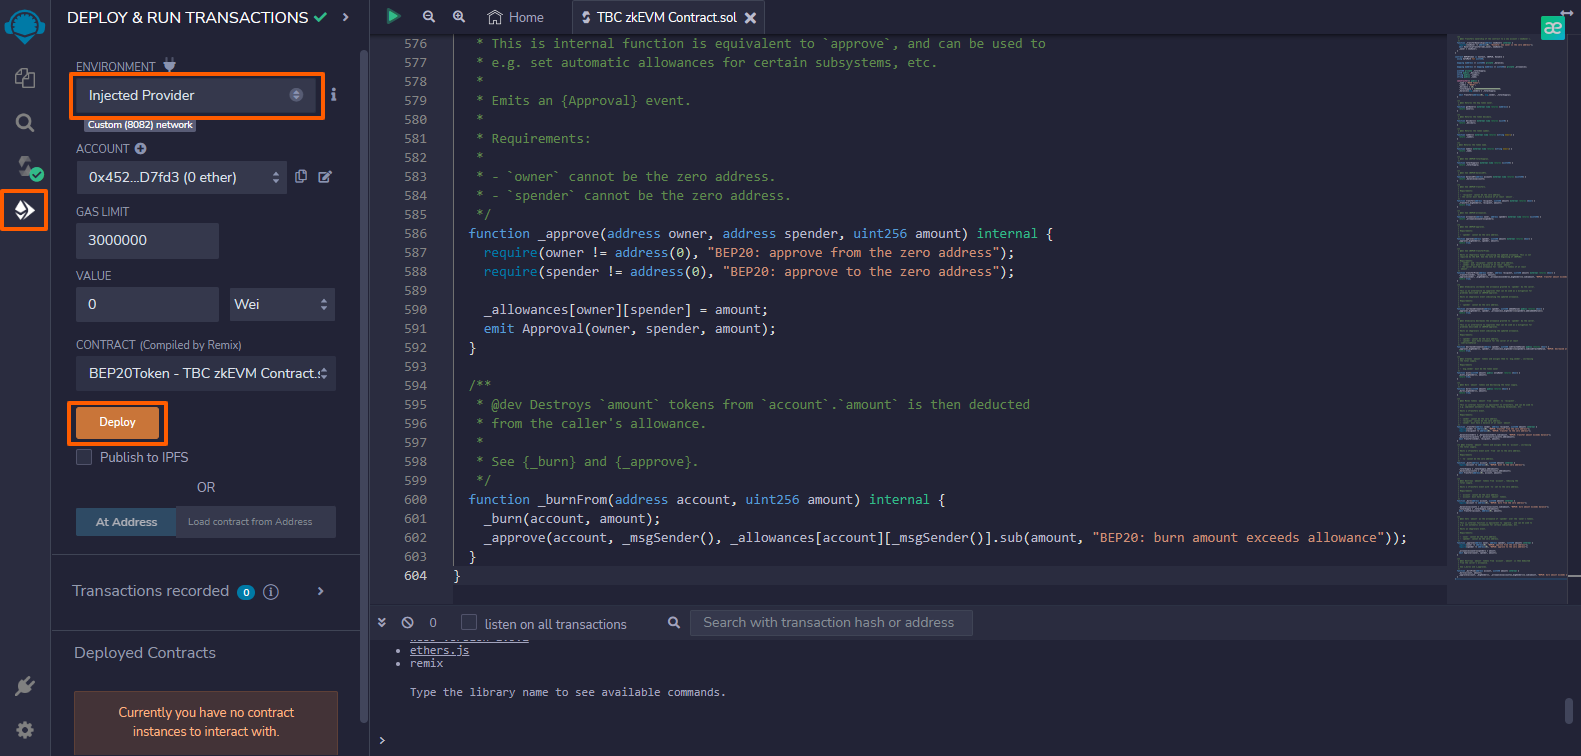Click the 'Emits an {Approval} event.' comment

click(x=591, y=100)
